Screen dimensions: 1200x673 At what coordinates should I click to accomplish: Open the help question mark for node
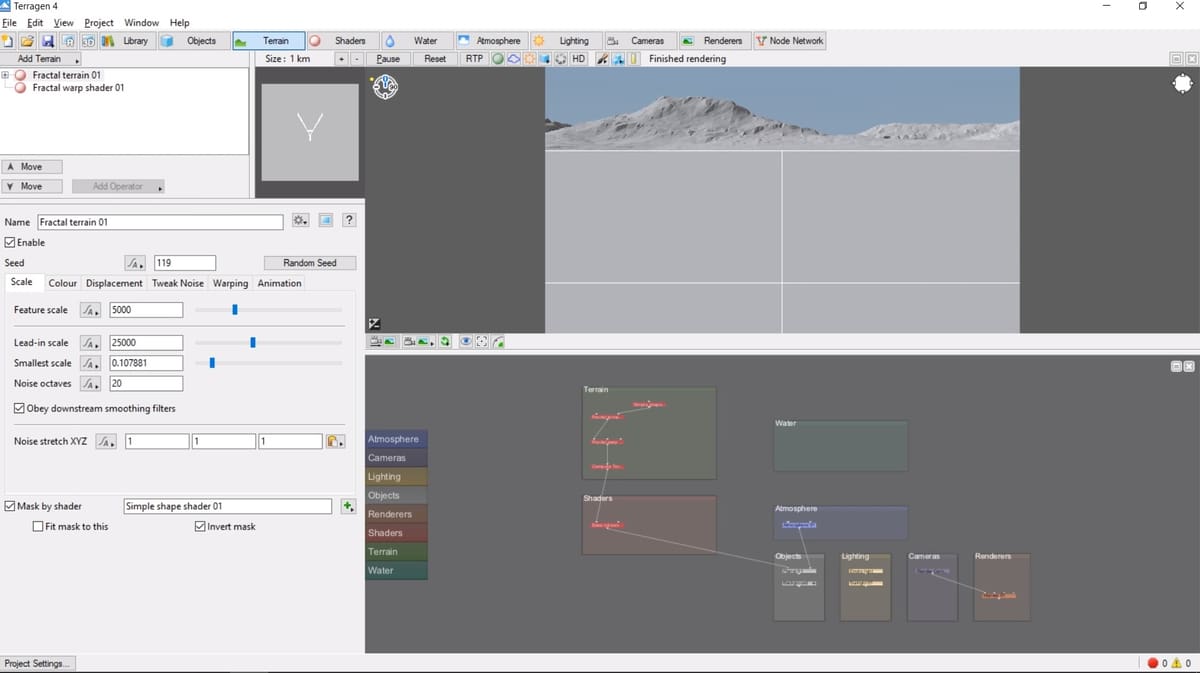tap(349, 220)
